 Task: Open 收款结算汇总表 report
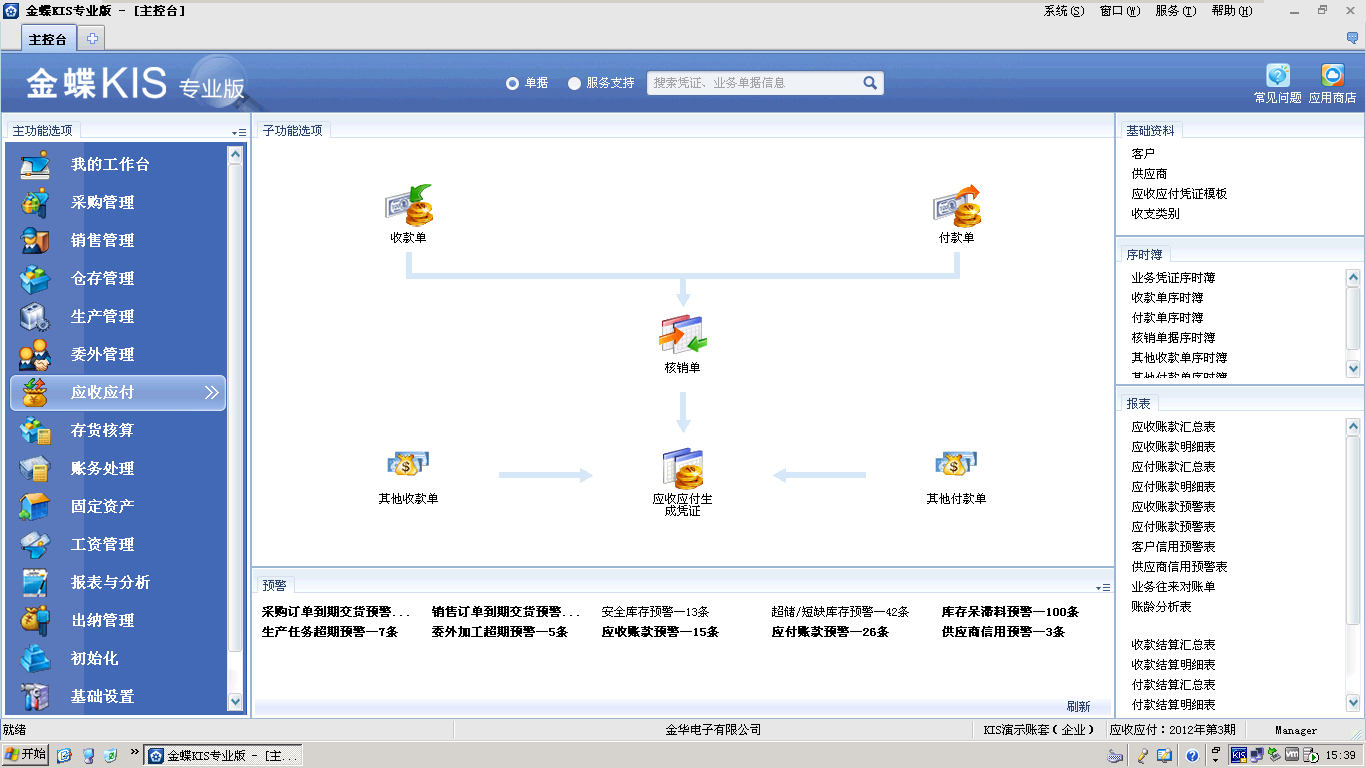[1173, 645]
